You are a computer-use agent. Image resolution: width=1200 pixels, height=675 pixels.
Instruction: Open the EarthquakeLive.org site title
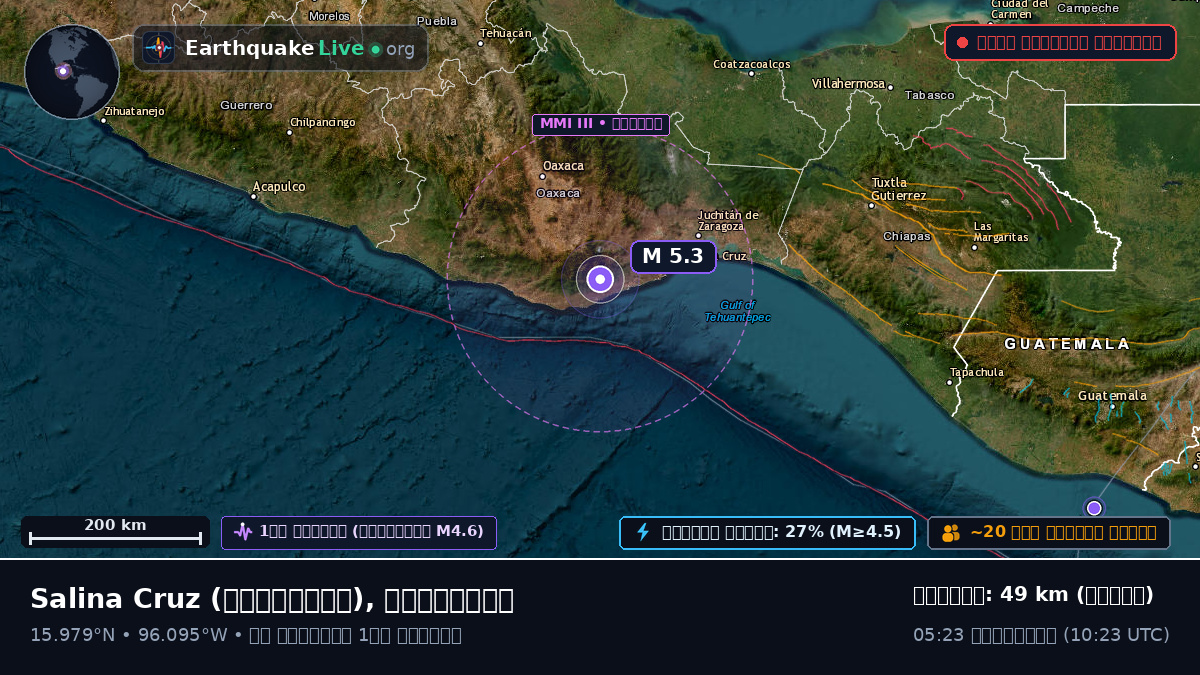point(299,49)
